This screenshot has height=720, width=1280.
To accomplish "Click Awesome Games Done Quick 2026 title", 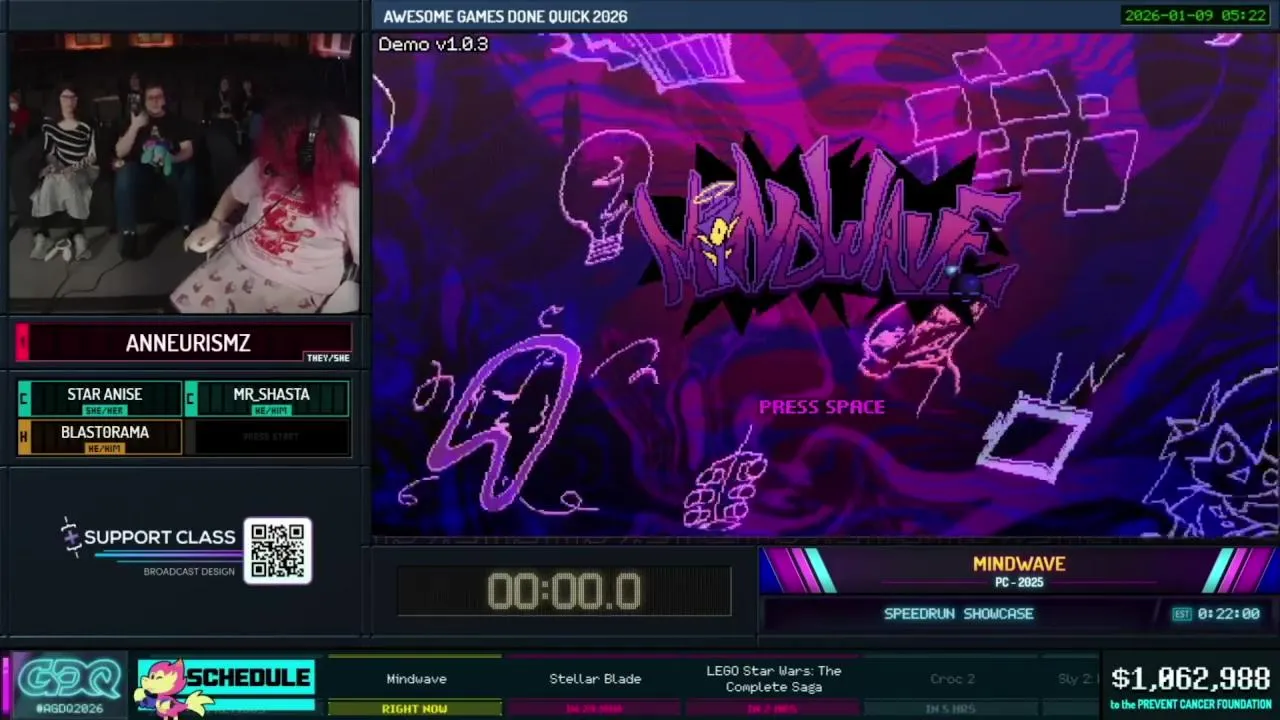I will [505, 16].
